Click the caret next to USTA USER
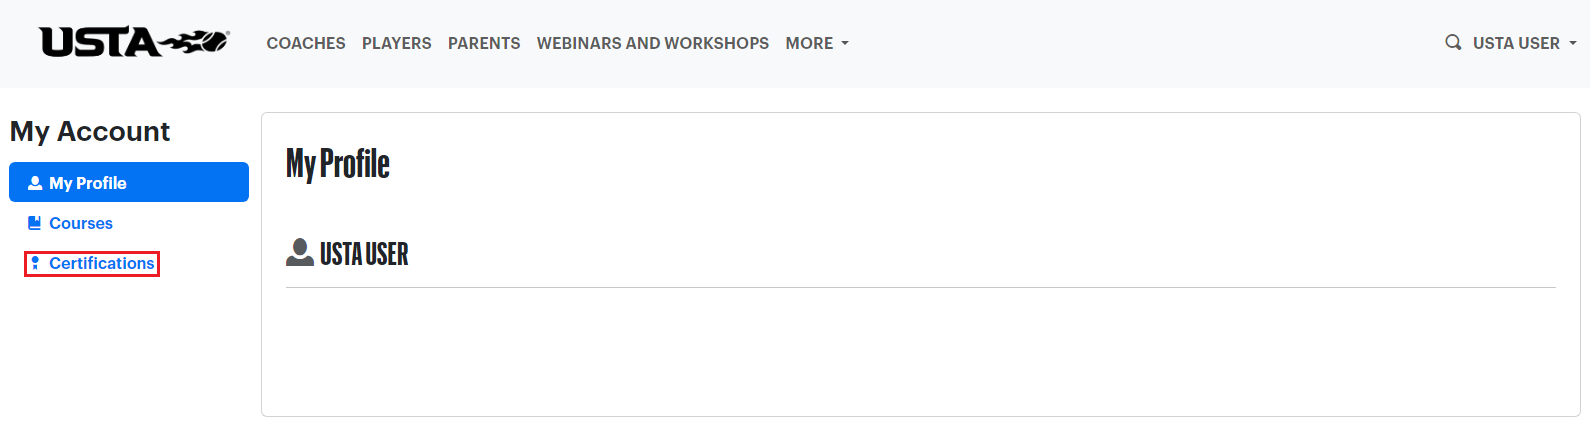The height and width of the screenshot is (425, 1590). tap(1573, 44)
